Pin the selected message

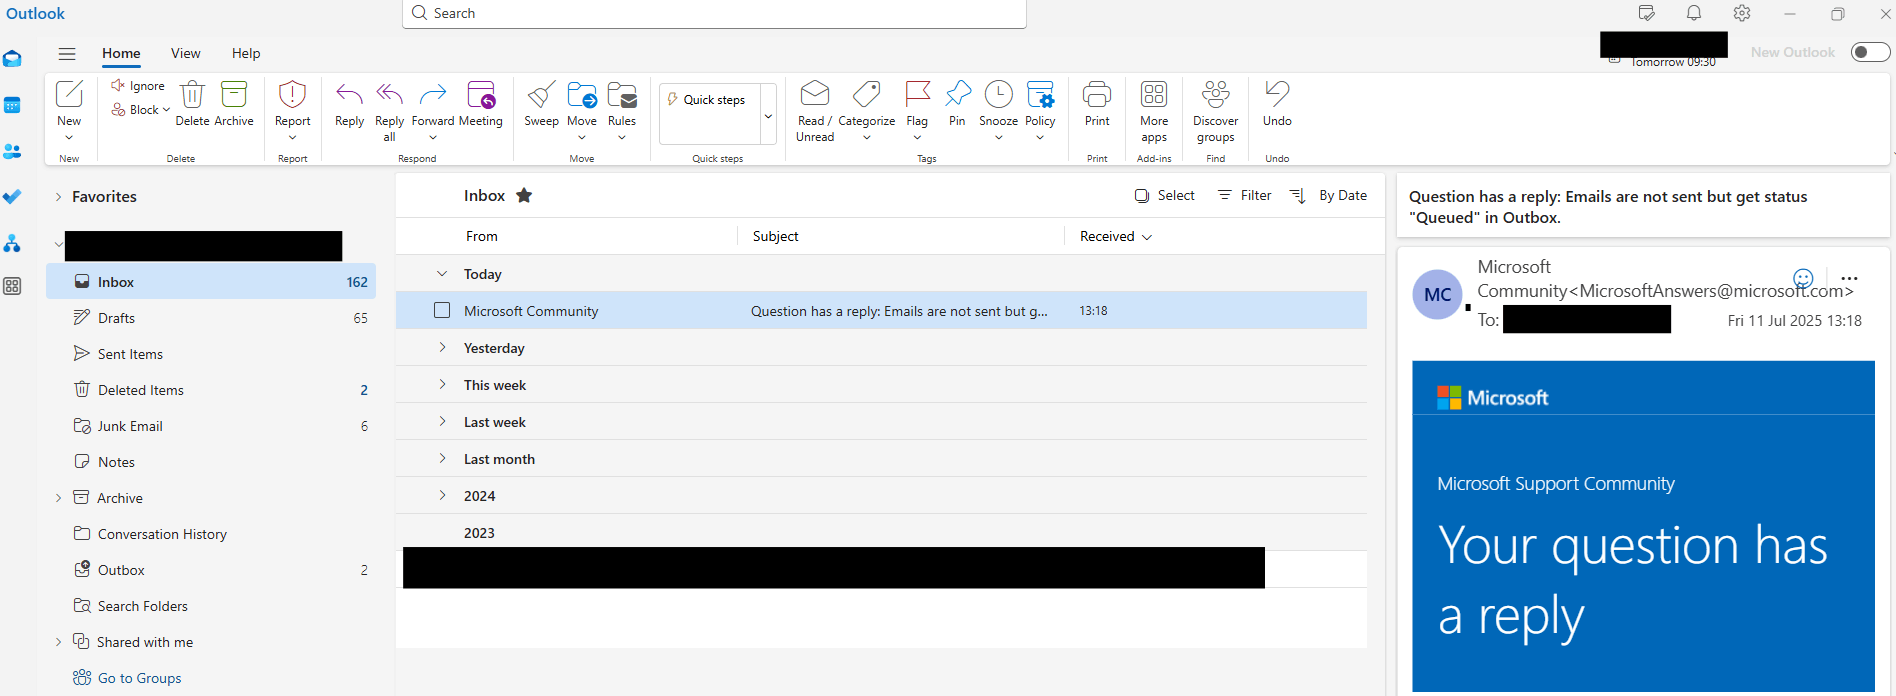pos(957,104)
